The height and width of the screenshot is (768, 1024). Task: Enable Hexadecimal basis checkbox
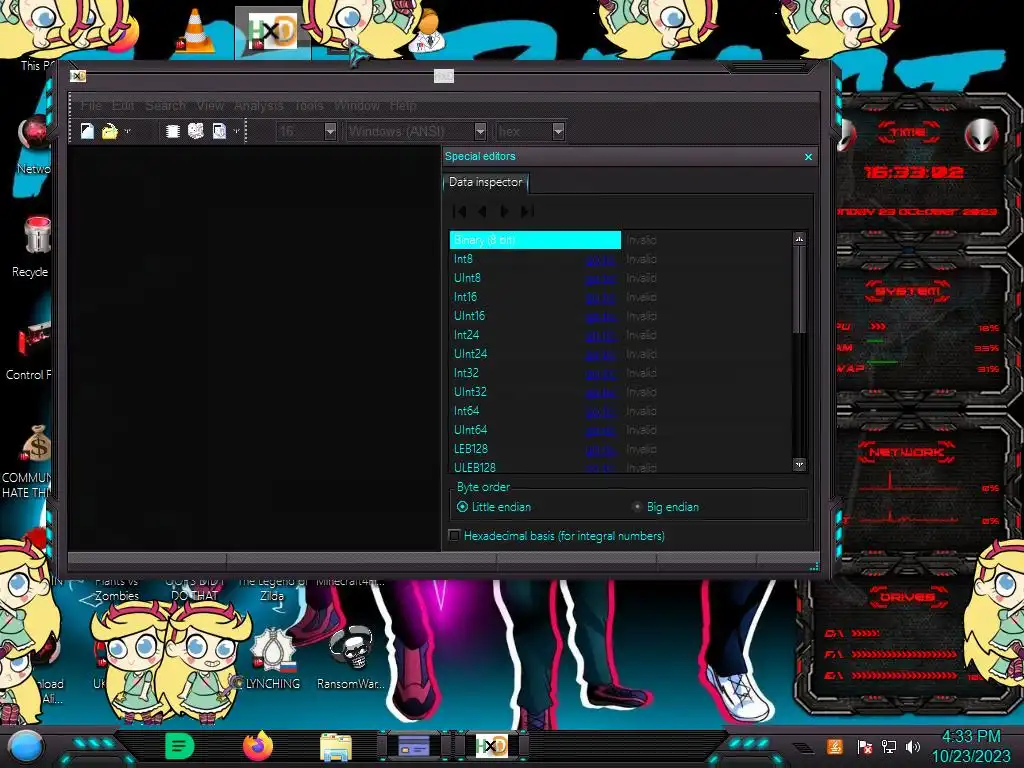[x=455, y=536]
